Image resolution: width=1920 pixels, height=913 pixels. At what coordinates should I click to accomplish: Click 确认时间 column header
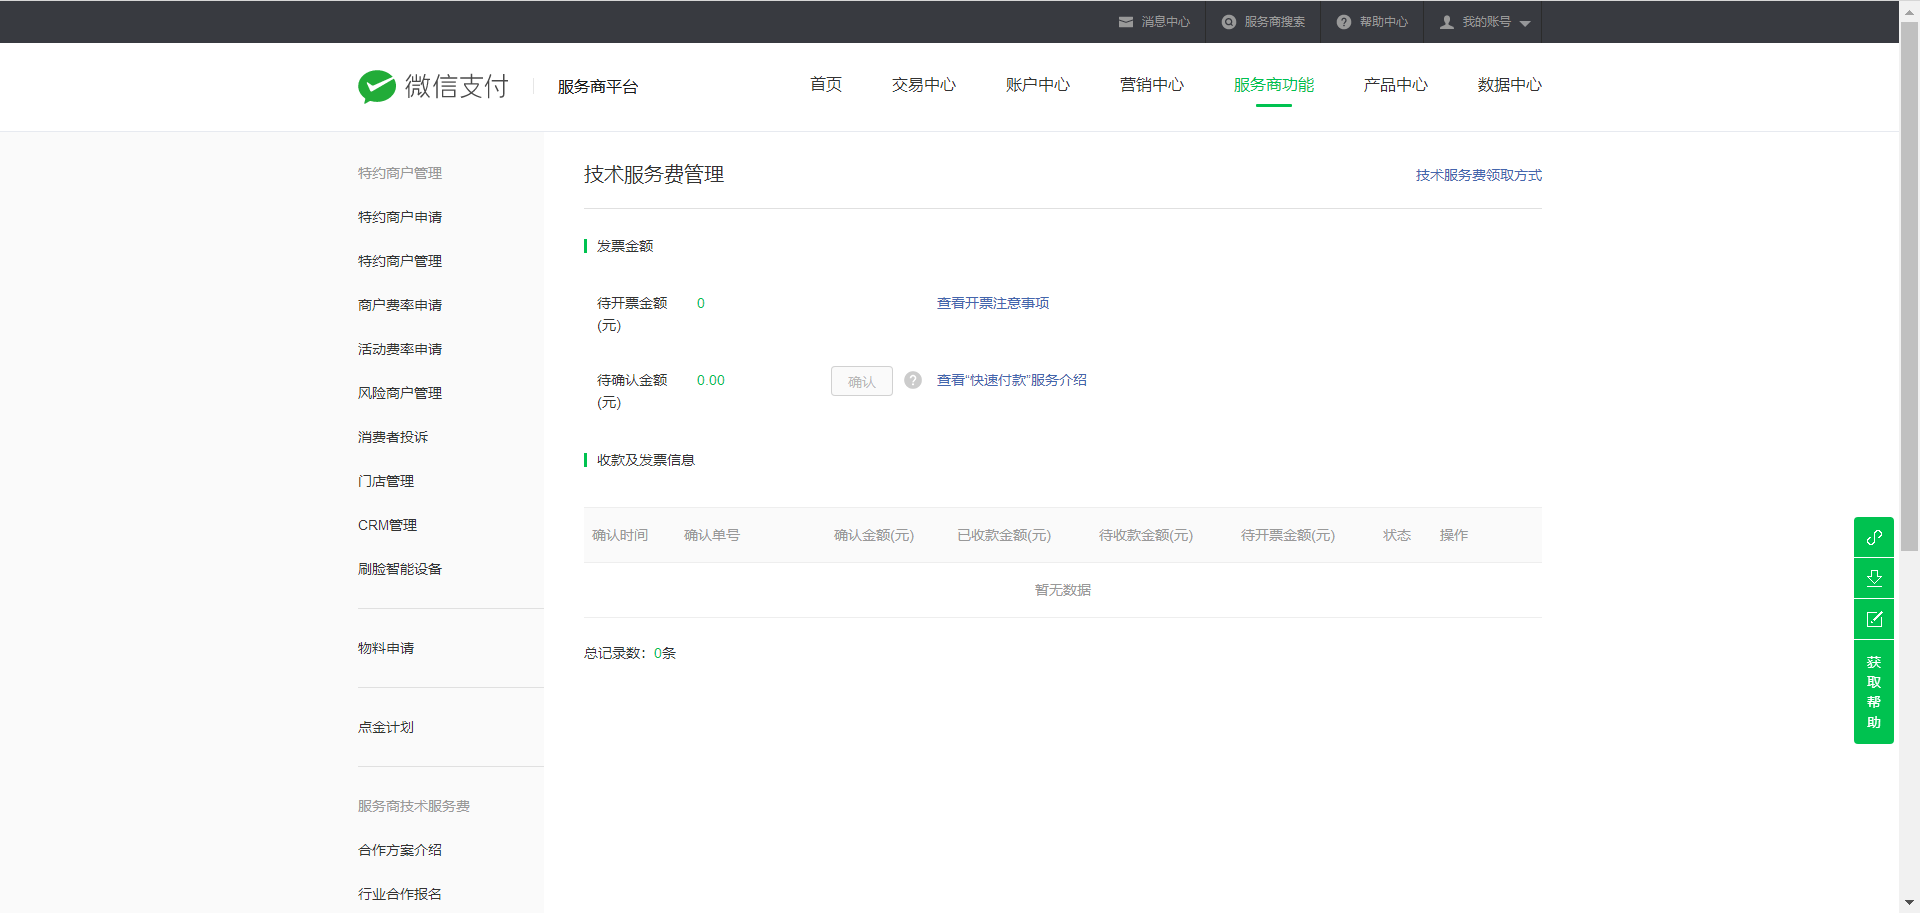620,535
